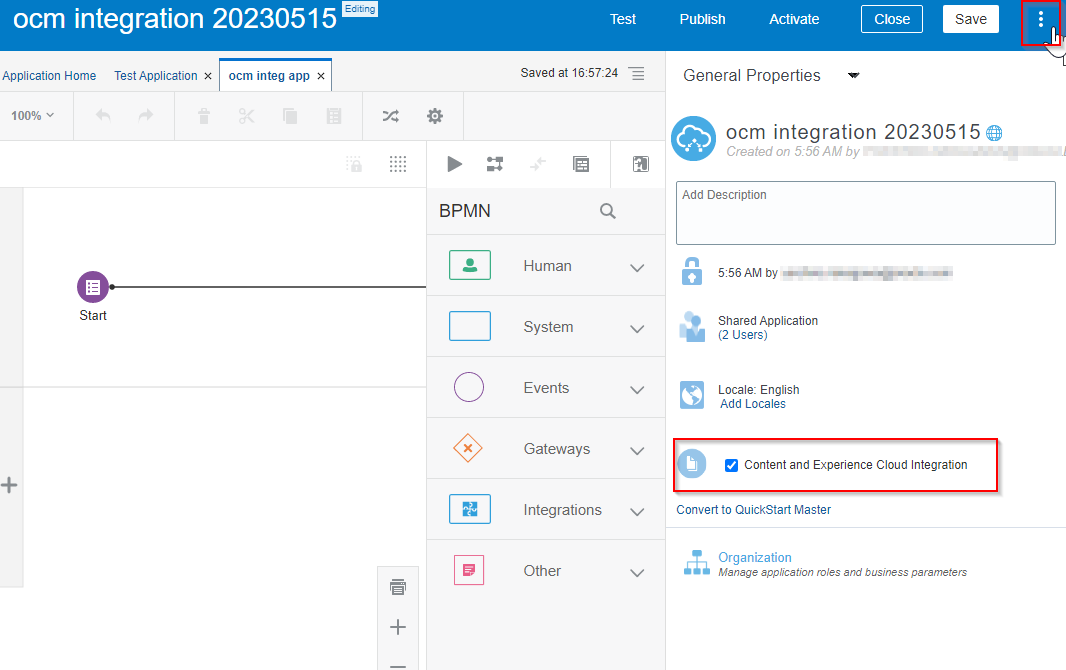1066x670 pixels.
Task: Click the saved-status list menu icon
Action: [x=636, y=73]
